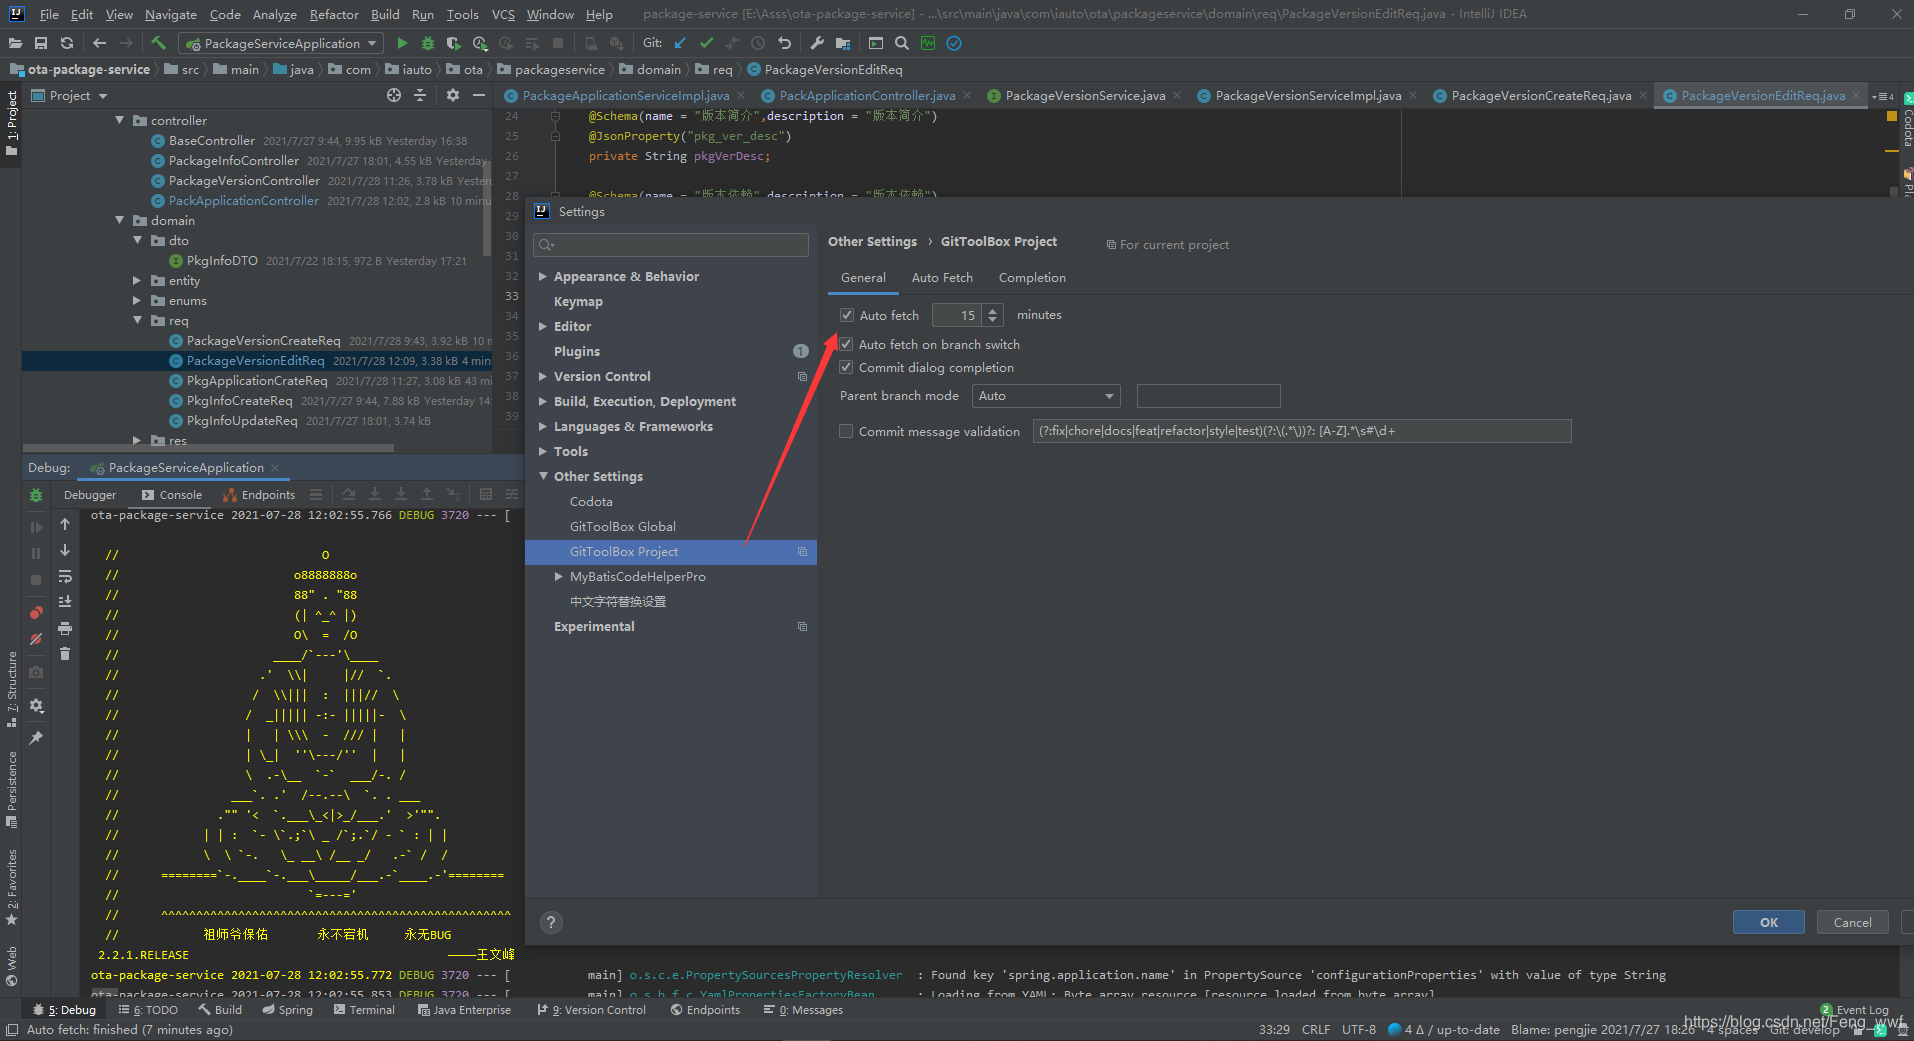The height and width of the screenshot is (1041, 1914).
Task: Select the Git Update Project arrow icon
Action: click(679, 43)
